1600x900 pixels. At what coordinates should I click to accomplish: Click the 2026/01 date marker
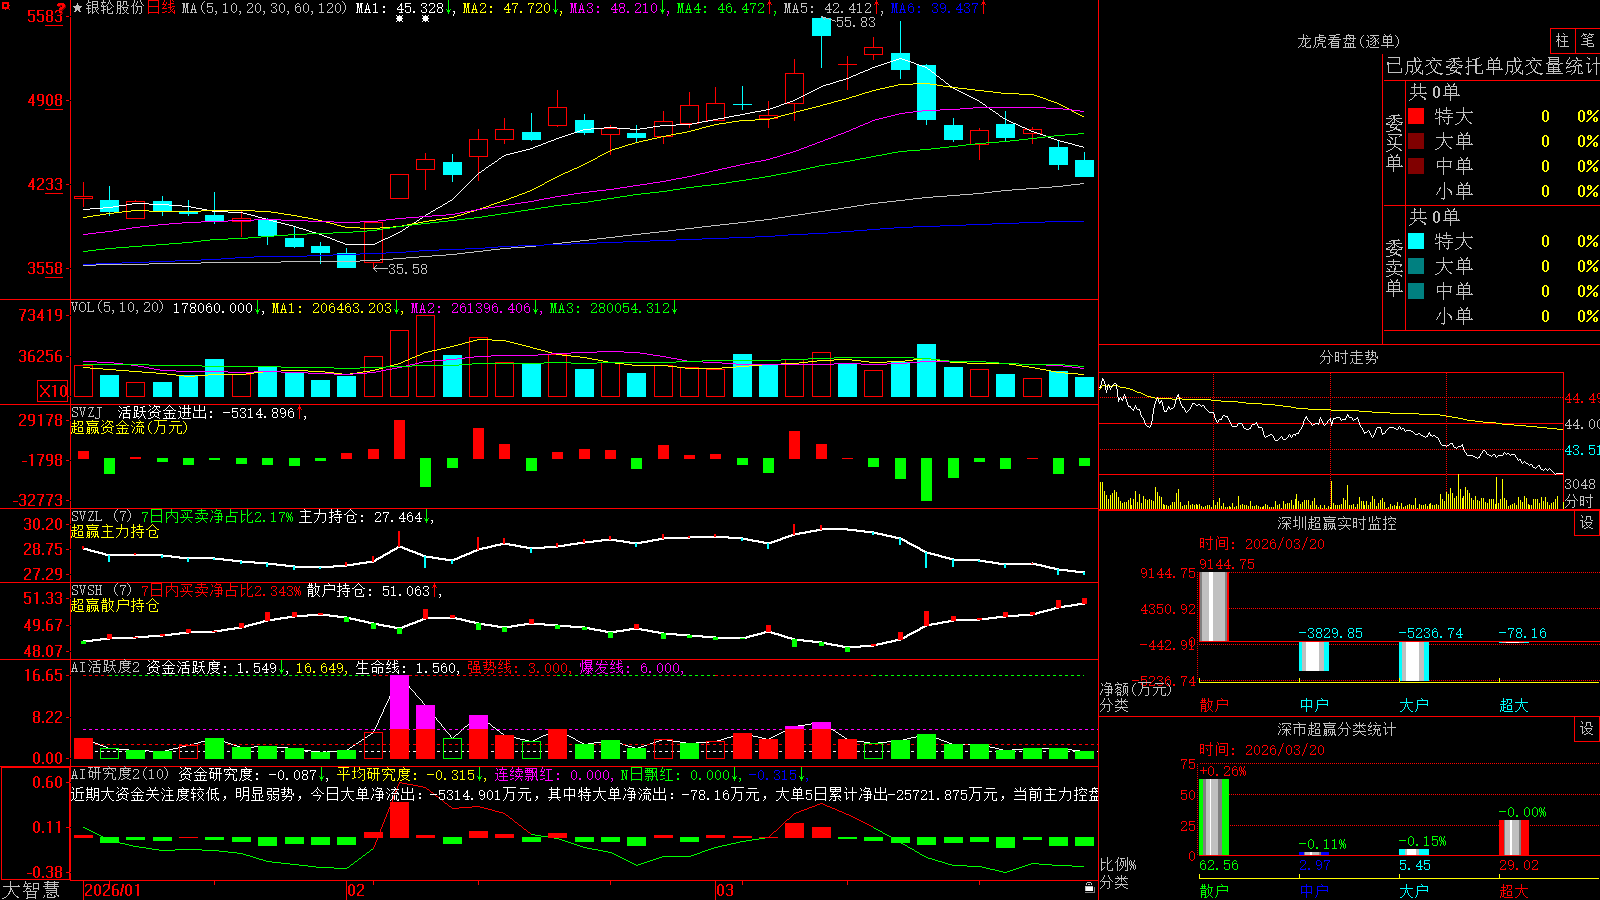(x=113, y=890)
